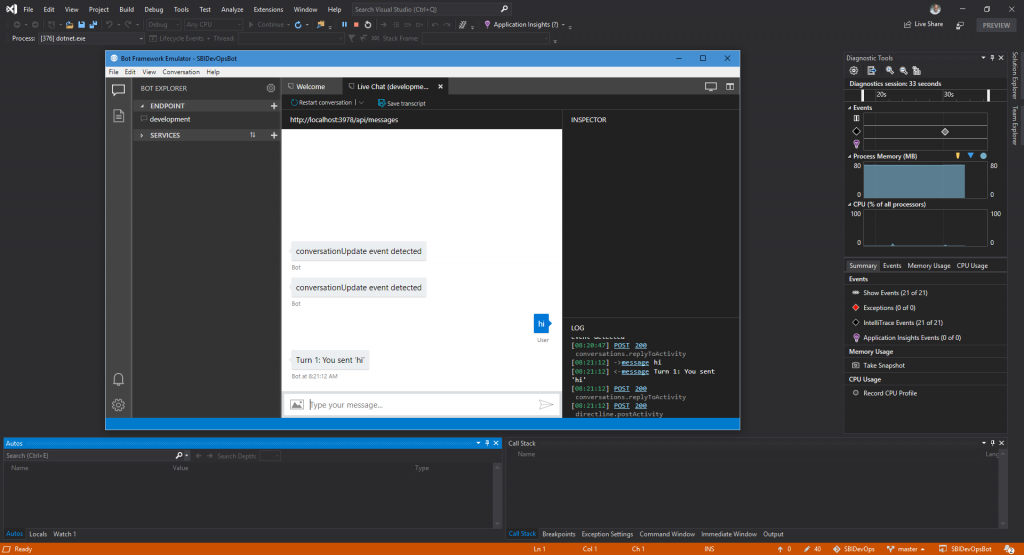Click the Bot Explorer settings gear
This screenshot has height=555, width=1024.
click(271, 88)
